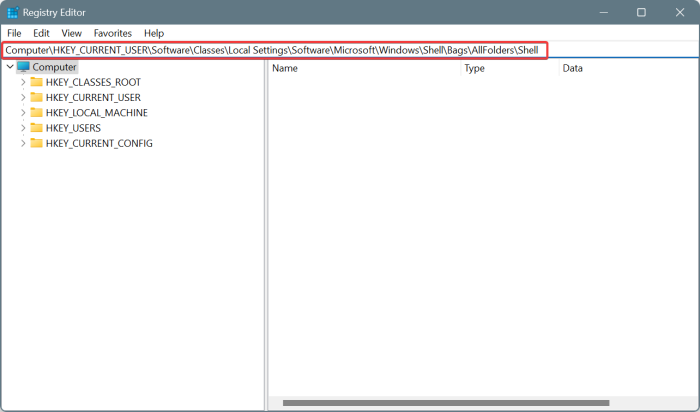This screenshot has width=700, height=412.
Task: Select HKEY_CURRENT_USER label in tree
Action: coord(93,98)
